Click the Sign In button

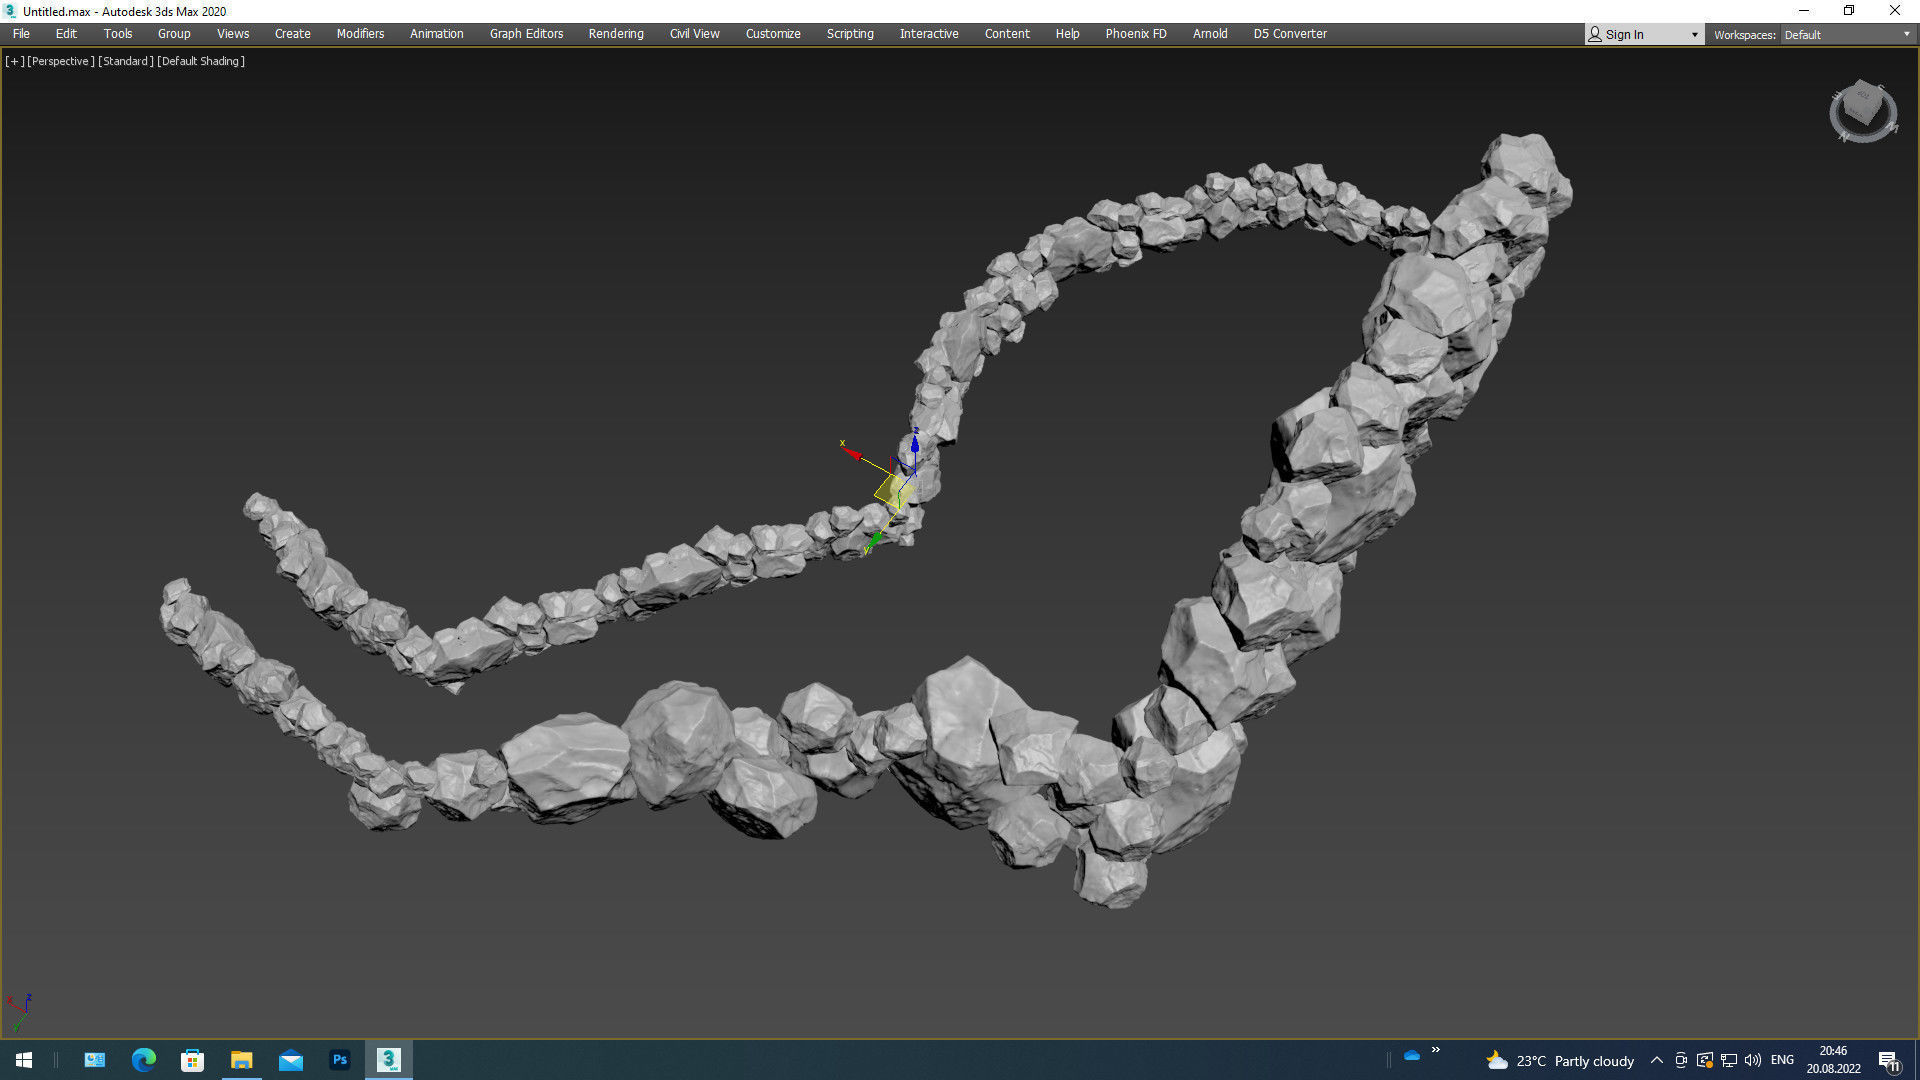pyautogui.click(x=1624, y=33)
